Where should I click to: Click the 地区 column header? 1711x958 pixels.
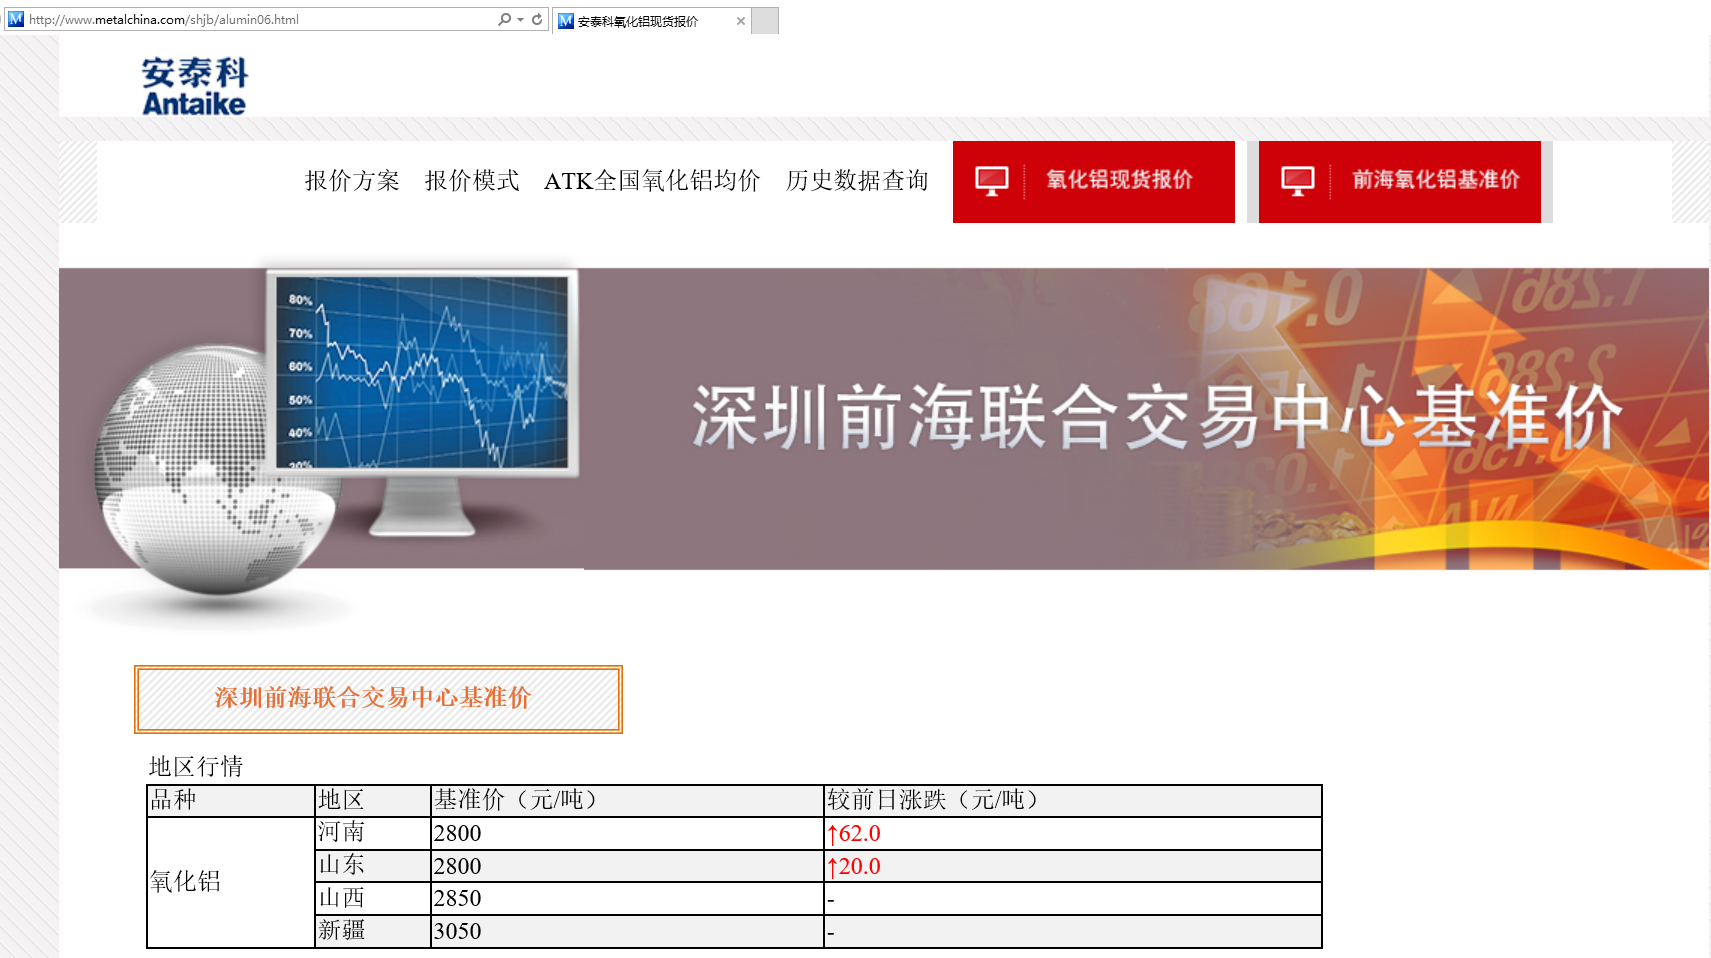(372, 800)
